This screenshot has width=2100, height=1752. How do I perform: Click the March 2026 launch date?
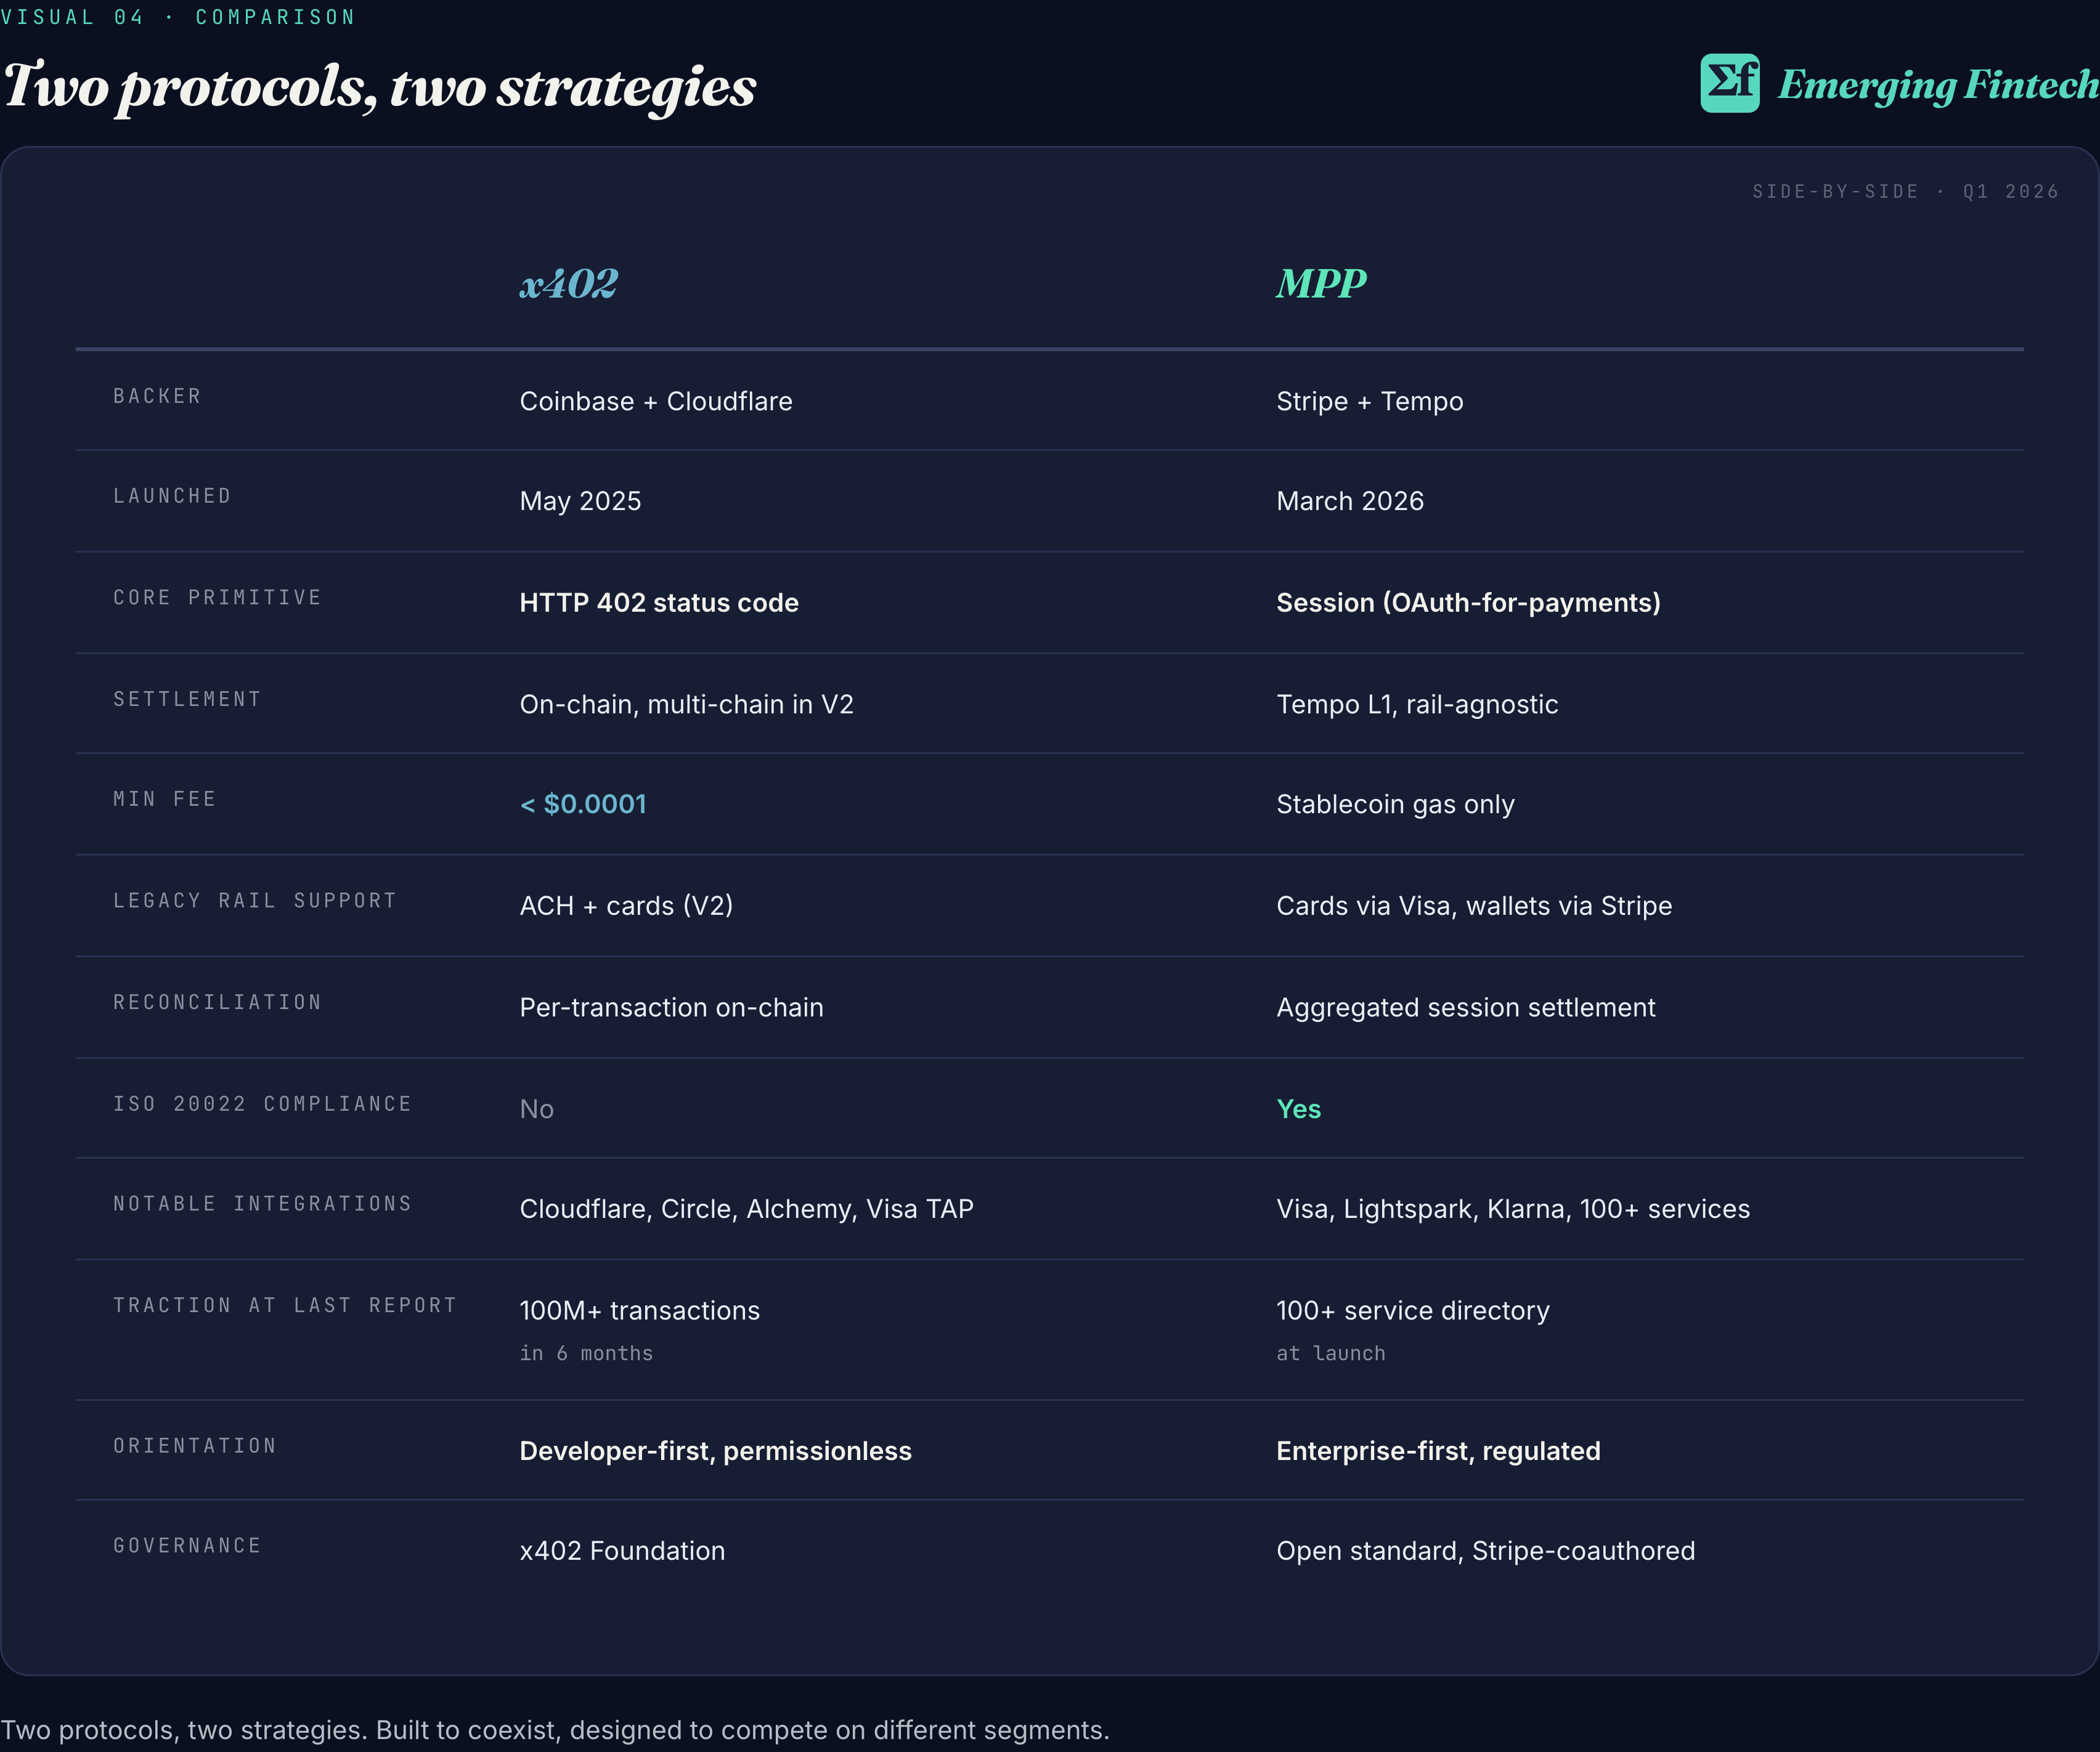pos(1349,501)
